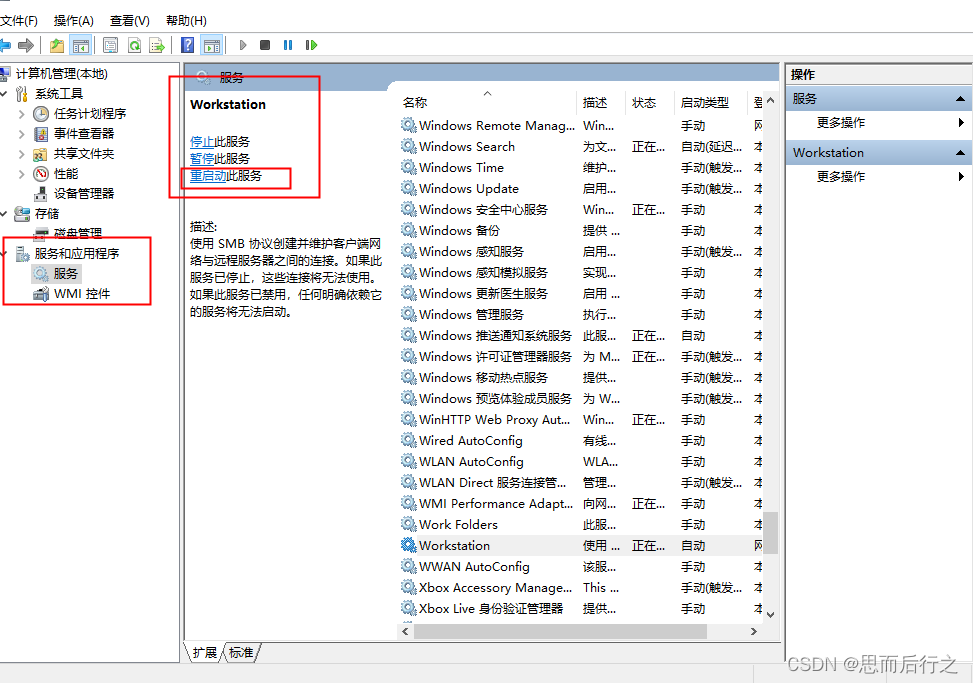Collapse the 服务 section in actions pane
This screenshot has height=683, width=973.
960,99
